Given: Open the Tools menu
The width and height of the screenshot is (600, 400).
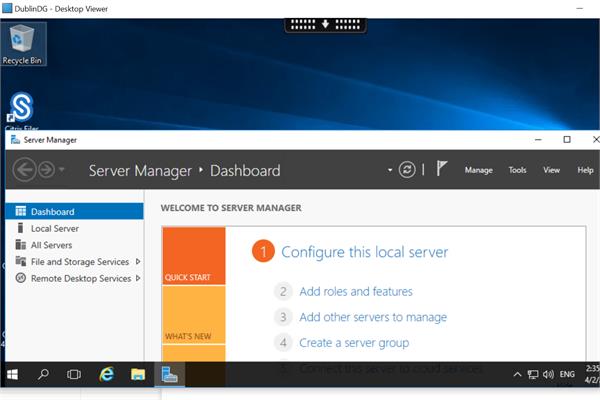Looking at the screenshot, I should point(517,170).
